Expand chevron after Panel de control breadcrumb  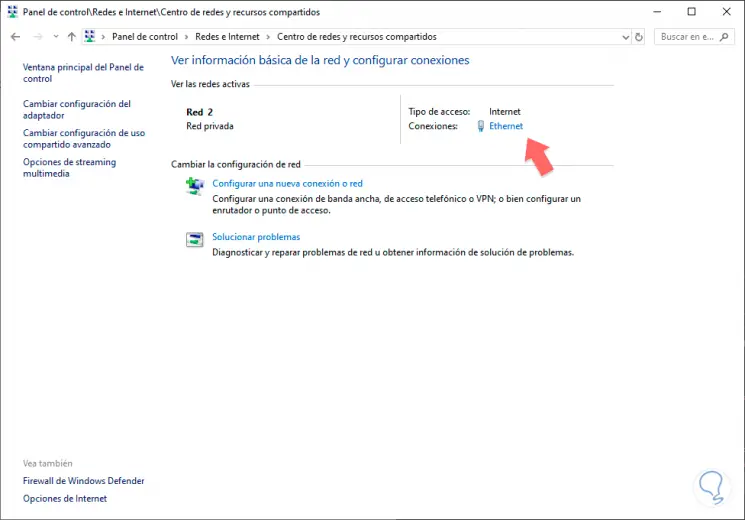tap(186, 37)
